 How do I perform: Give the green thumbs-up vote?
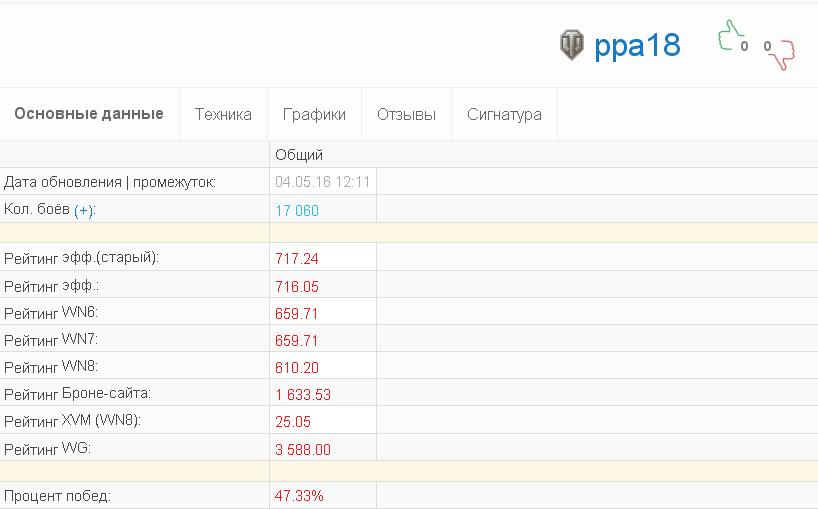(730, 35)
